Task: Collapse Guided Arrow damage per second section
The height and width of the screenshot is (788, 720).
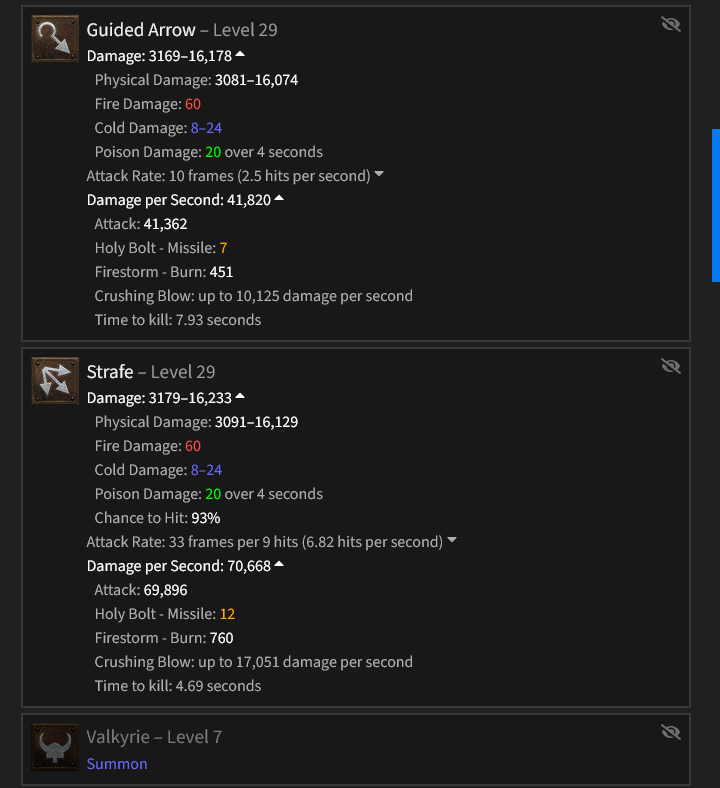Action: click(279, 198)
